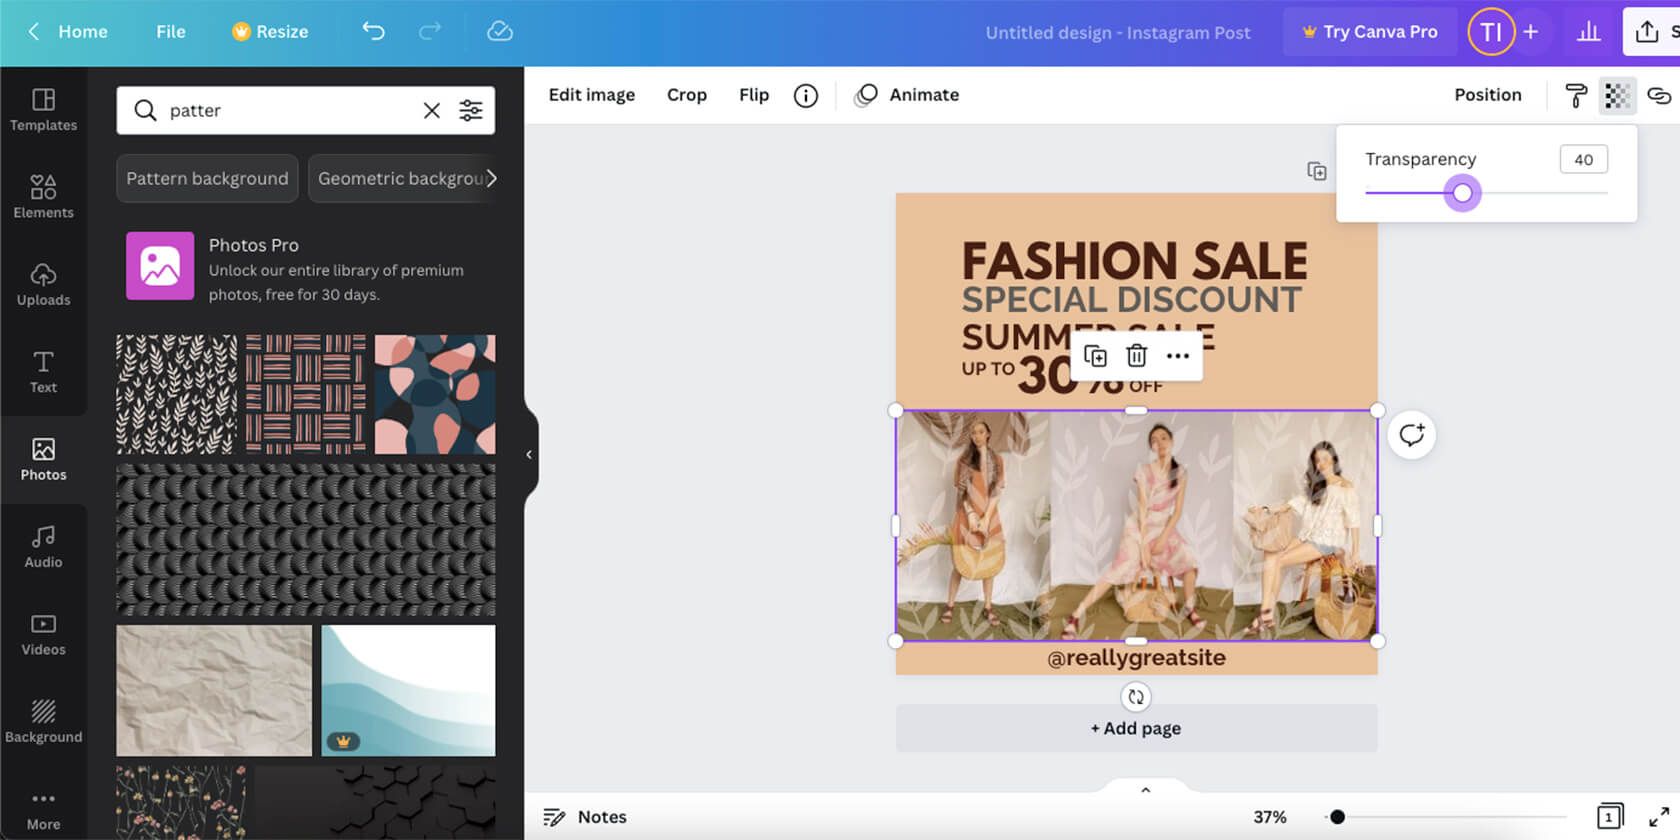Open the File menu
1680x840 pixels.
(x=170, y=32)
